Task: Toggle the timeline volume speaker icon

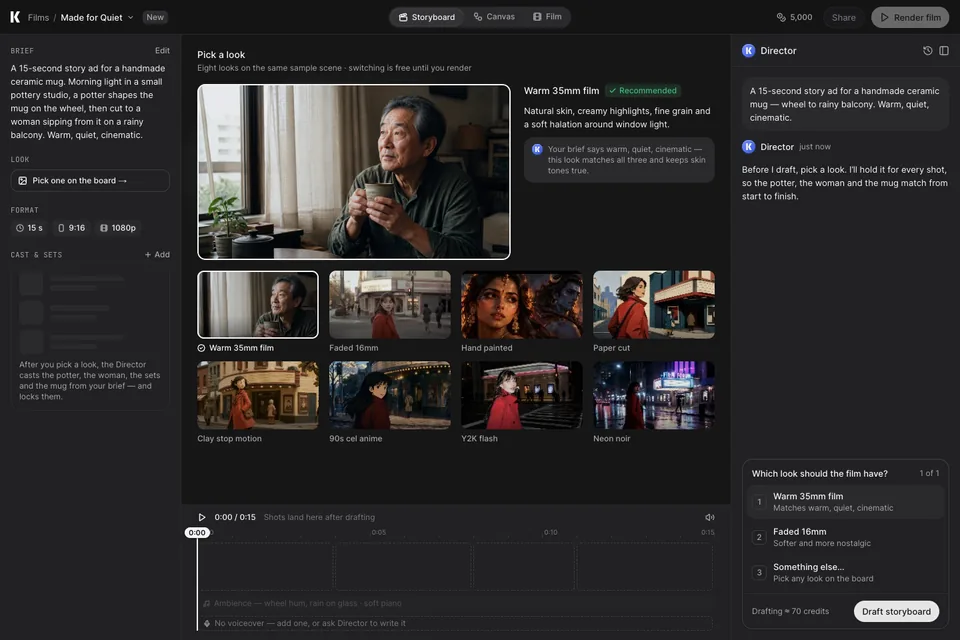Action: (x=710, y=518)
